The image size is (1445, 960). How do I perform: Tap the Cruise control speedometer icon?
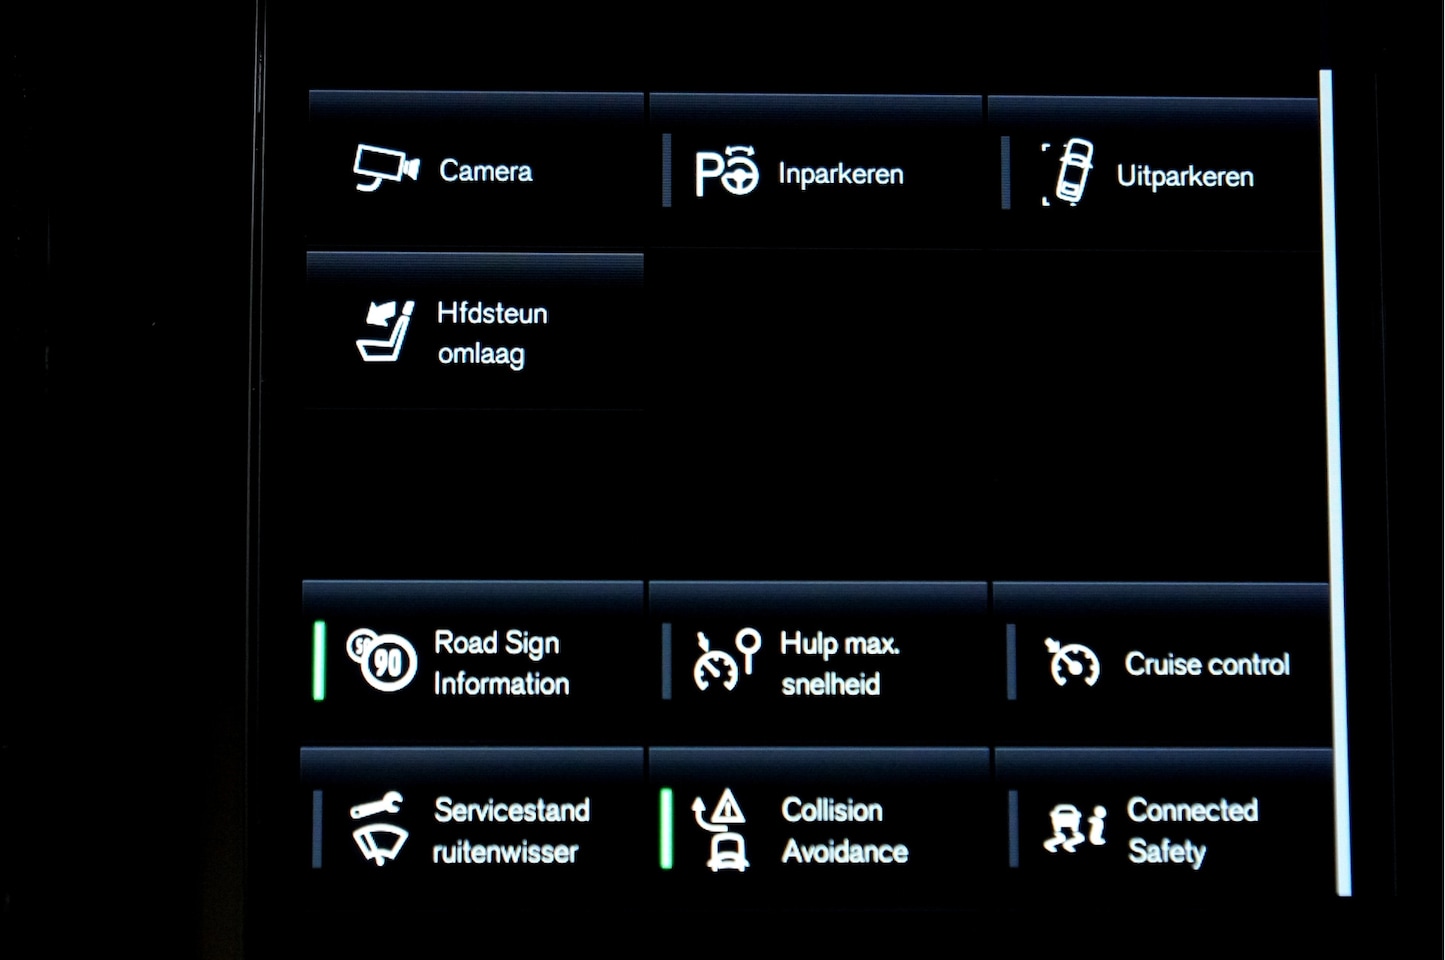click(1072, 662)
